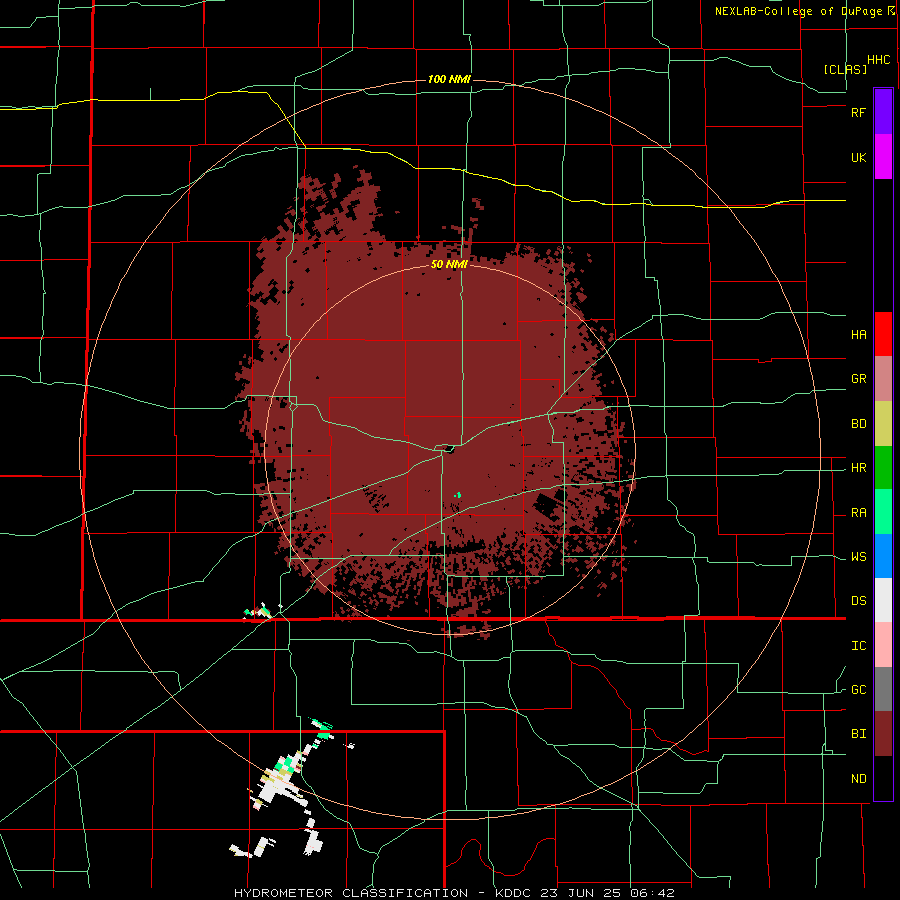Click the ND black legend swatch
Screen dimensions: 900x900
tap(883, 778)
